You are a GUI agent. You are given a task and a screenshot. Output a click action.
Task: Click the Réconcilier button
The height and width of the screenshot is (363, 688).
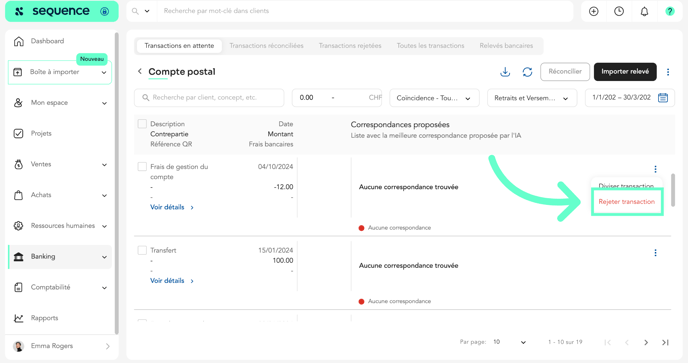(x=565, y=72)
